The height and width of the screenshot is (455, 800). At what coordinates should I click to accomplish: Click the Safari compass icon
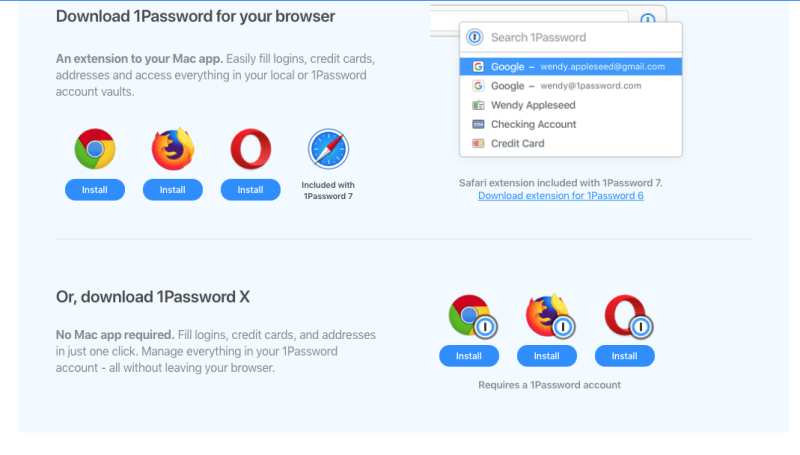[328, 149]
